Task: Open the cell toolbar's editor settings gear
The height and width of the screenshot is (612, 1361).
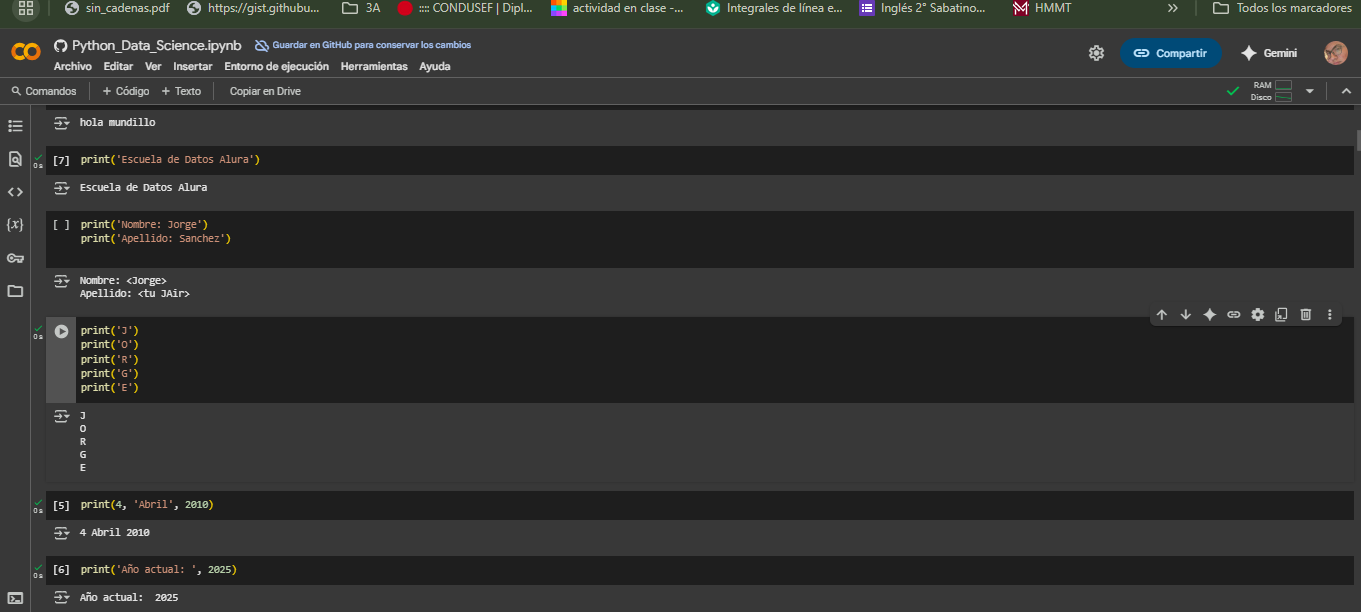Action: pos(1258,315)
